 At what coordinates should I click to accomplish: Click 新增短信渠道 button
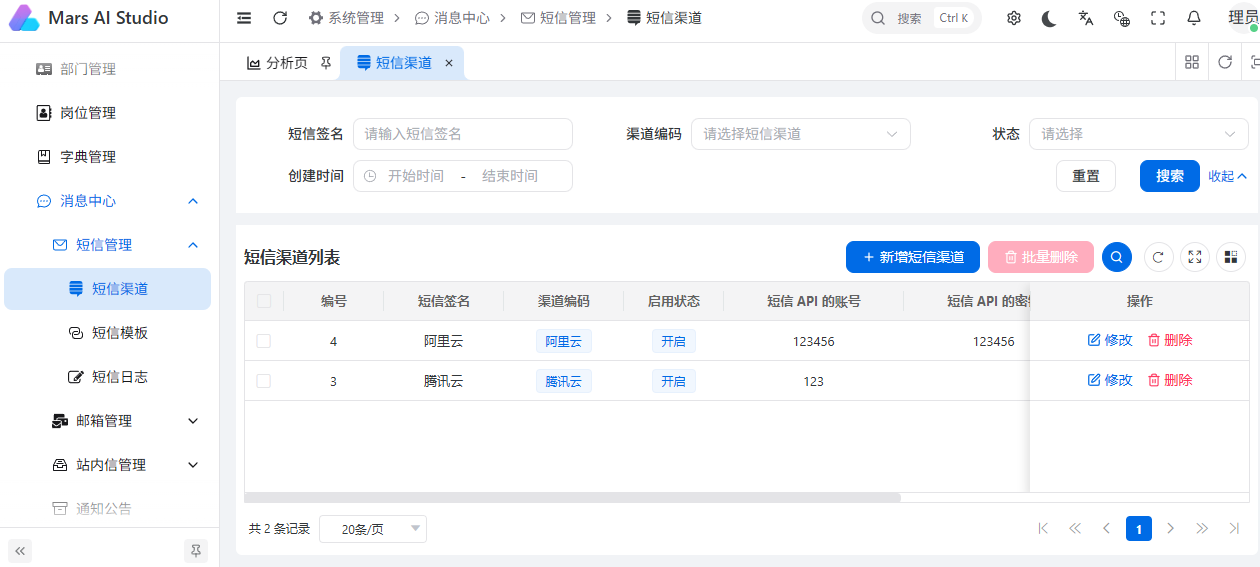coord(913,257)
